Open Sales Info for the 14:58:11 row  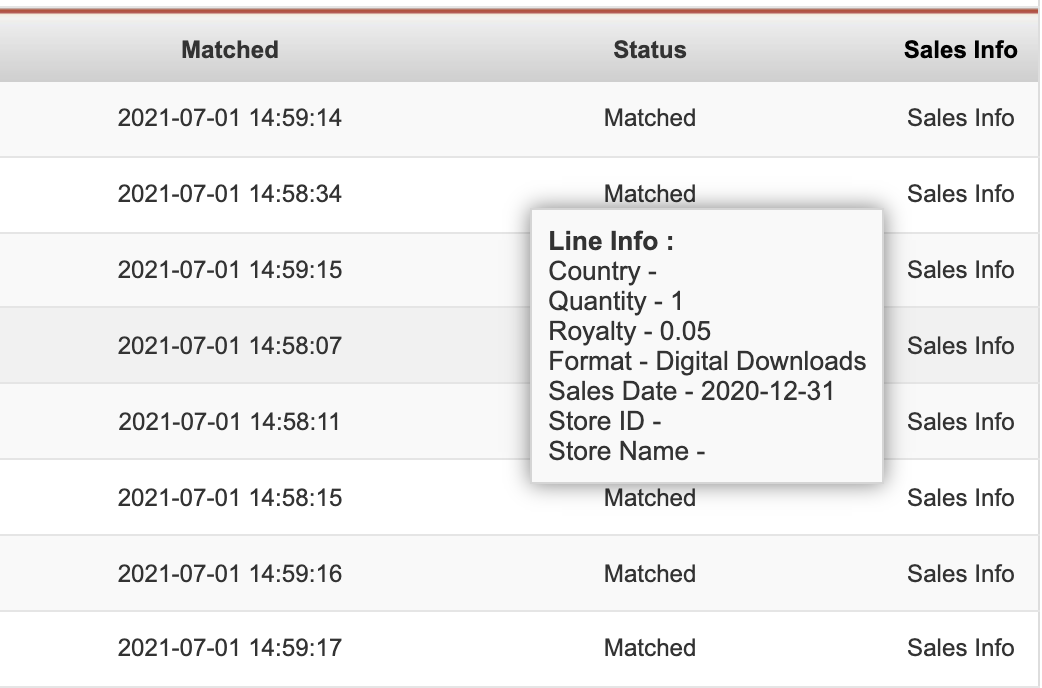[x=960, y=421]
